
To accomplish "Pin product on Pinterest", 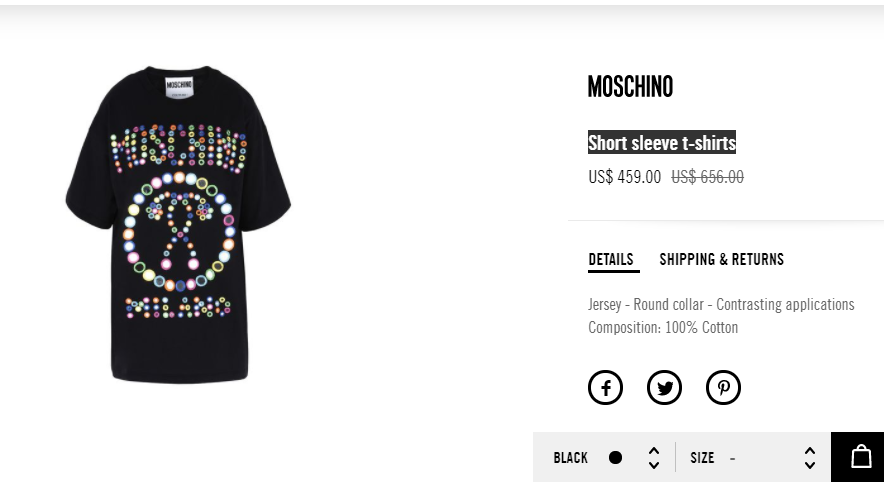I will (x=723, y=388).
